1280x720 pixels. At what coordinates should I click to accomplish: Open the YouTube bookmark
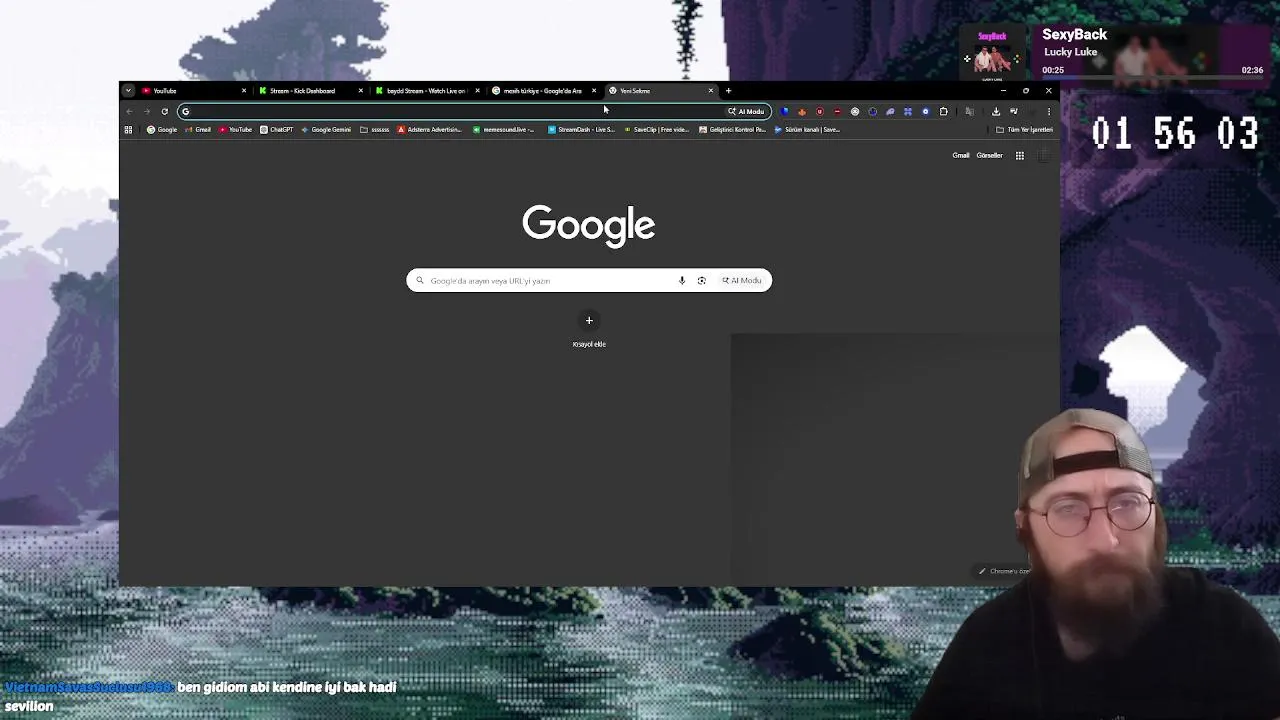click(236, 129)
